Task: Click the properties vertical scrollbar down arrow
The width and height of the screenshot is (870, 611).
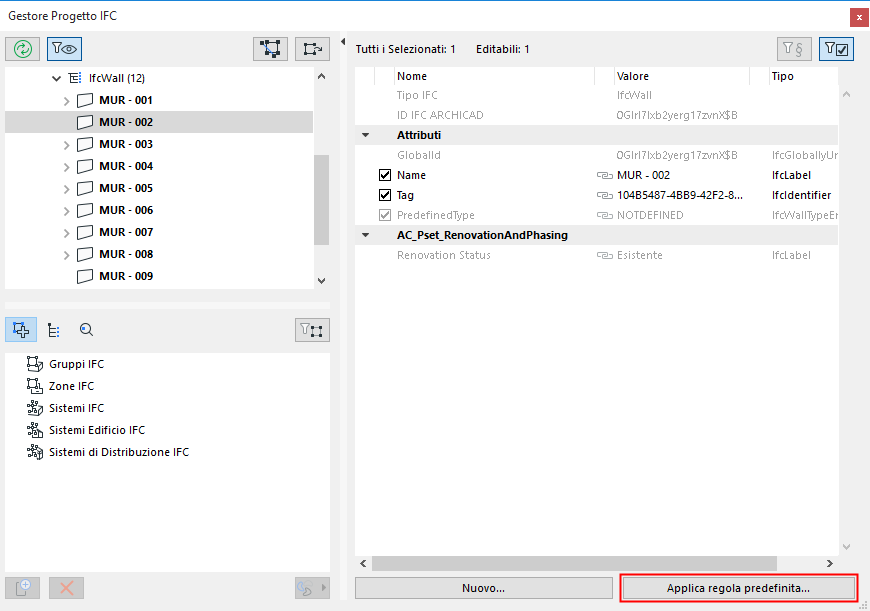Action: pyautogui.click(x=847, y=547)
